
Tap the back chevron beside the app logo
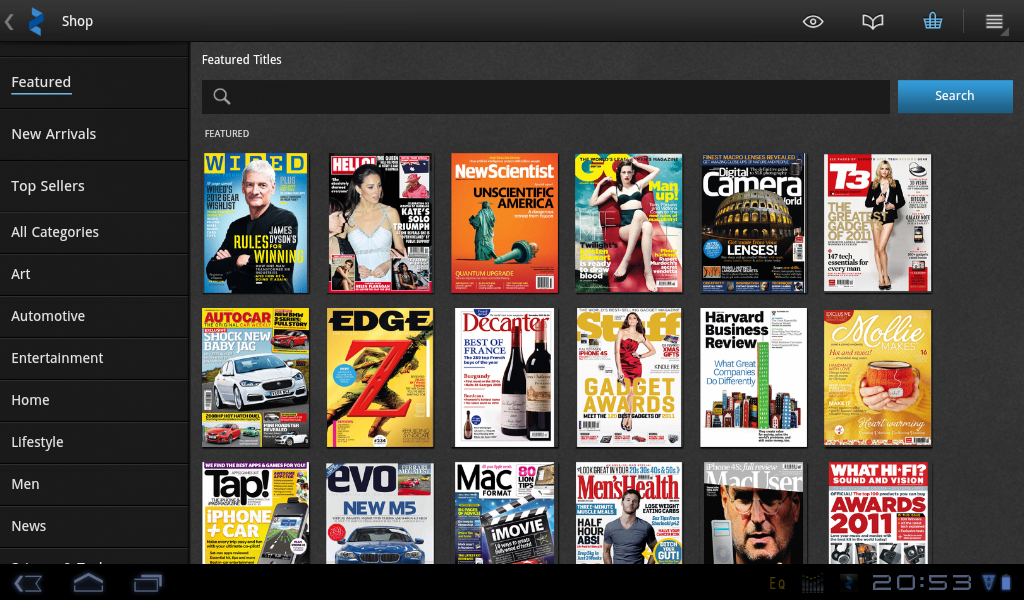click(x=9, y=22)
